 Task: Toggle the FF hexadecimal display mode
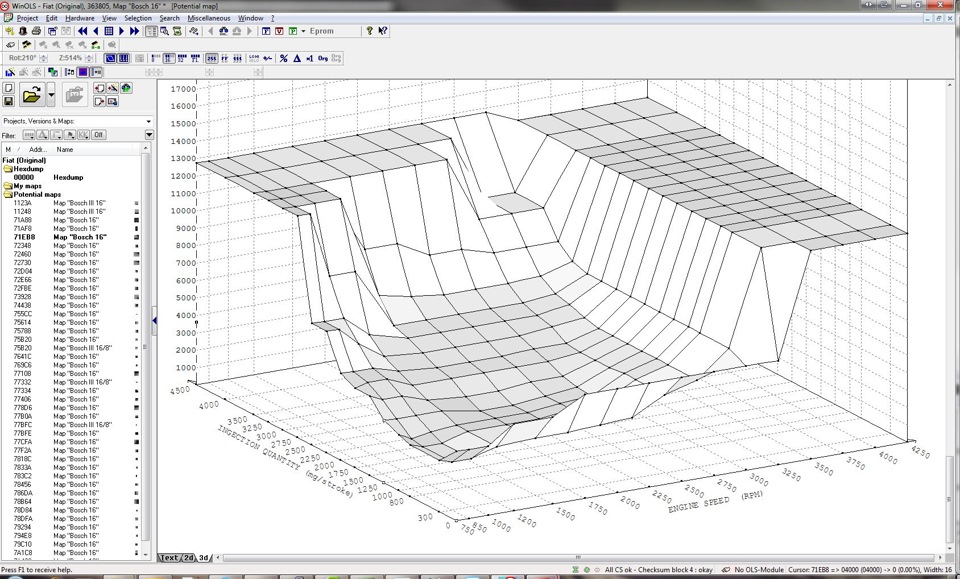click(x=225, y=58)
